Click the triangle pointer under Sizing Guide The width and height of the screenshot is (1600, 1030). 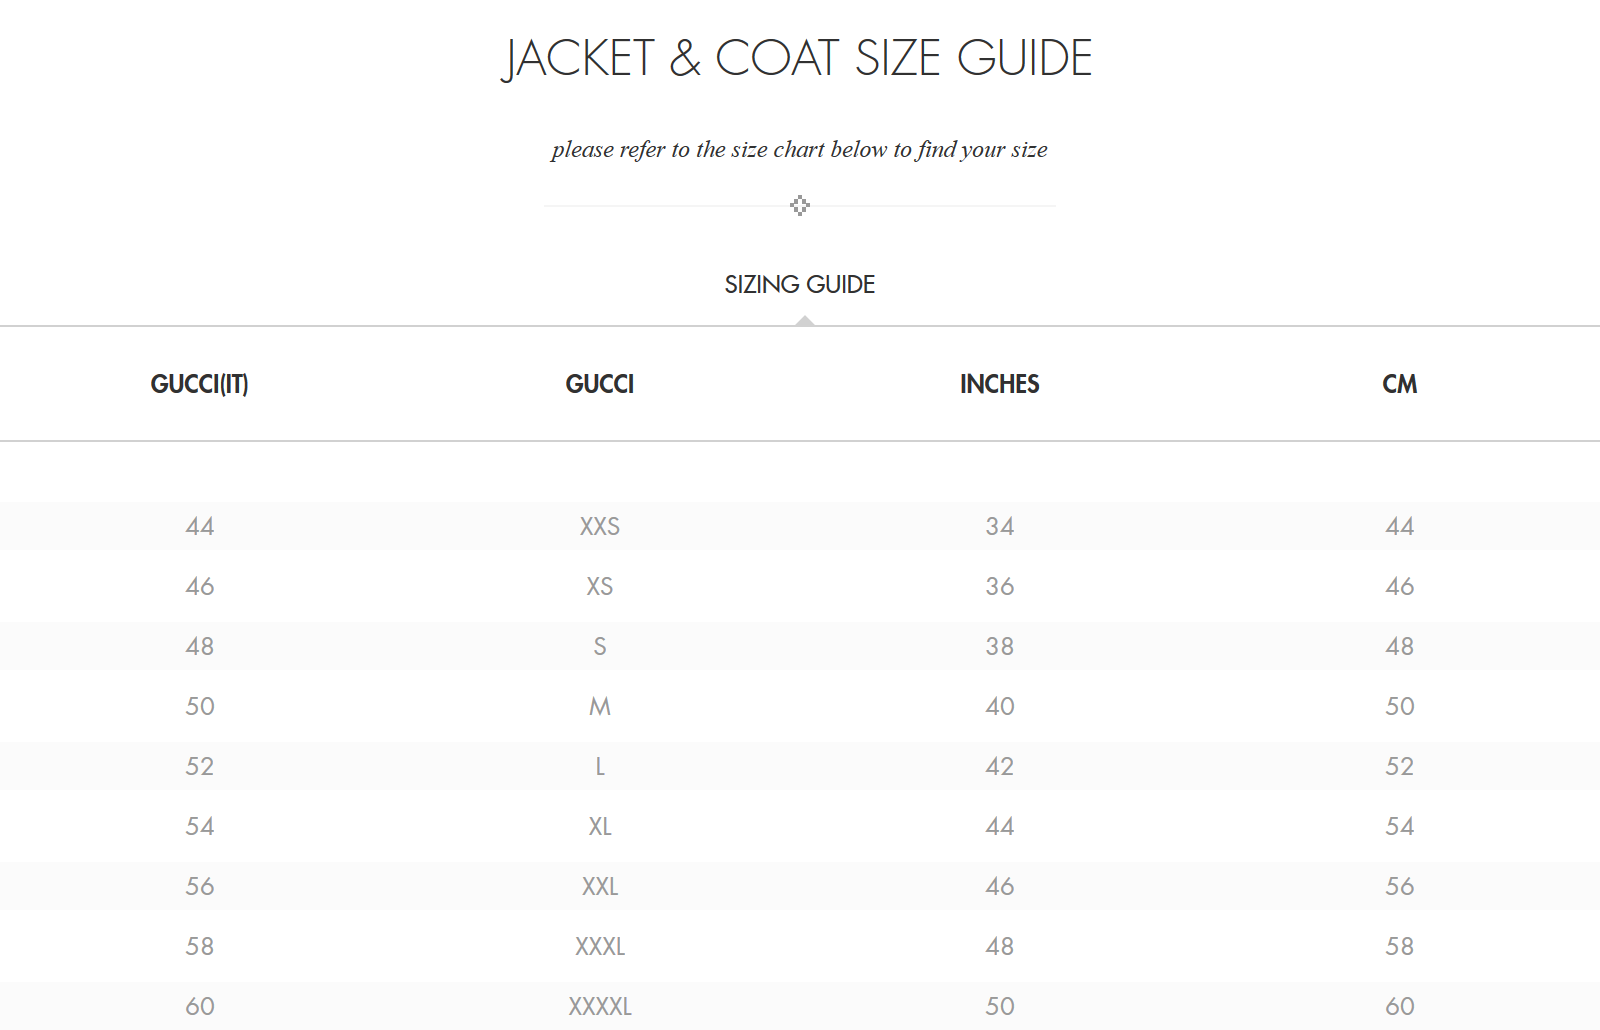tap(805, 321)
